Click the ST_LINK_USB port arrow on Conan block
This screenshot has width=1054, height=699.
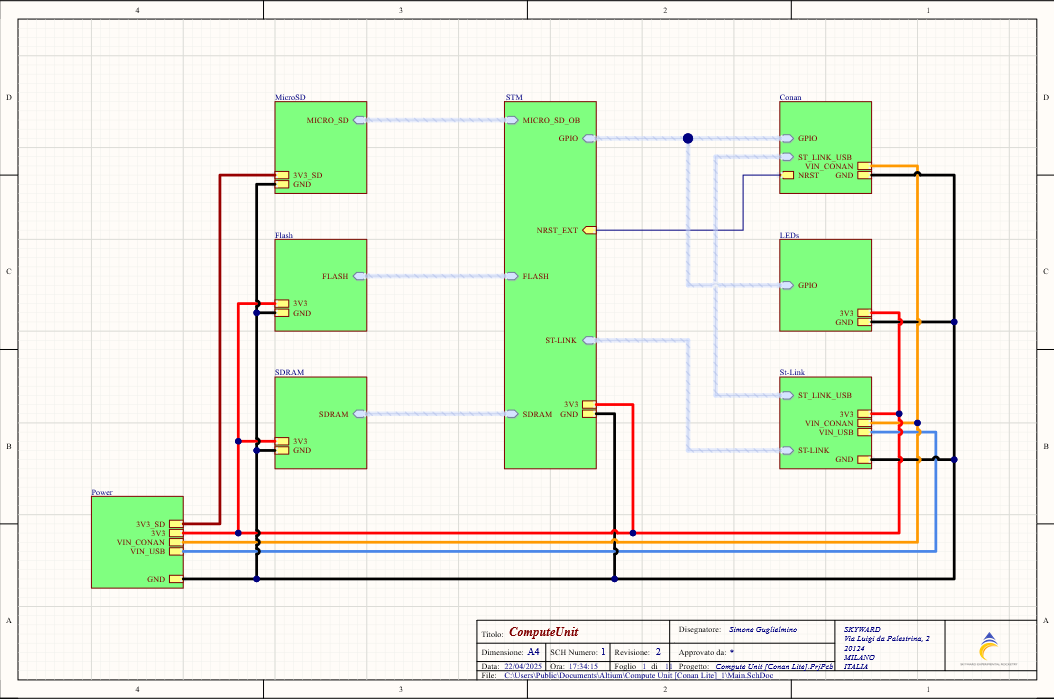pos(786,157)
